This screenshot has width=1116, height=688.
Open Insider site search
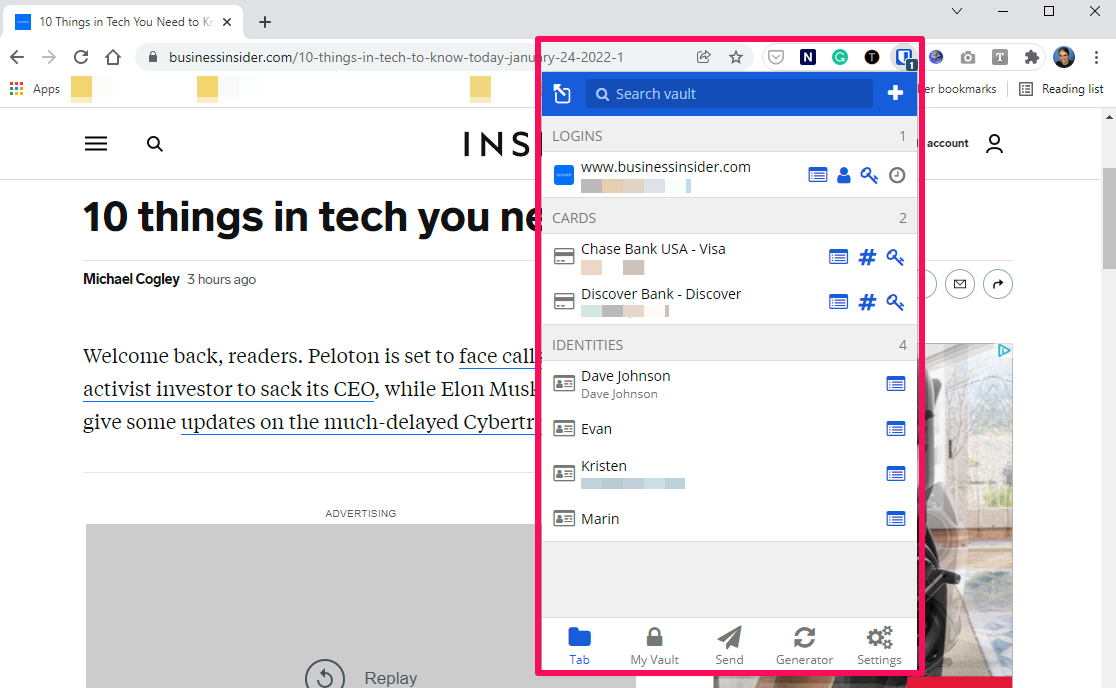[x=154, y=144]
